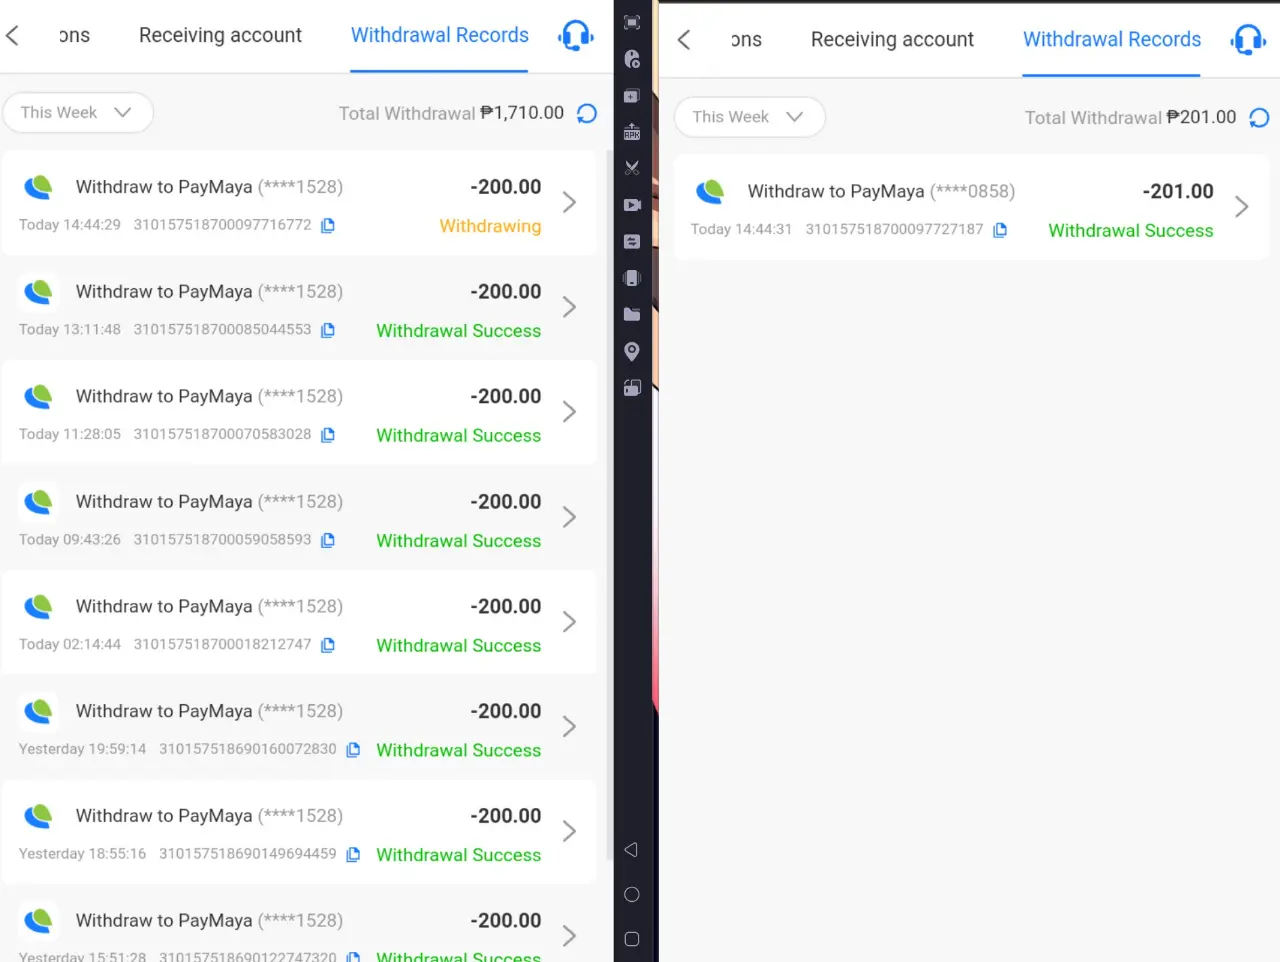Copy order number 310157518700070583028
Viewport: 1280px width, 962px height.
[x=328, y=435]
